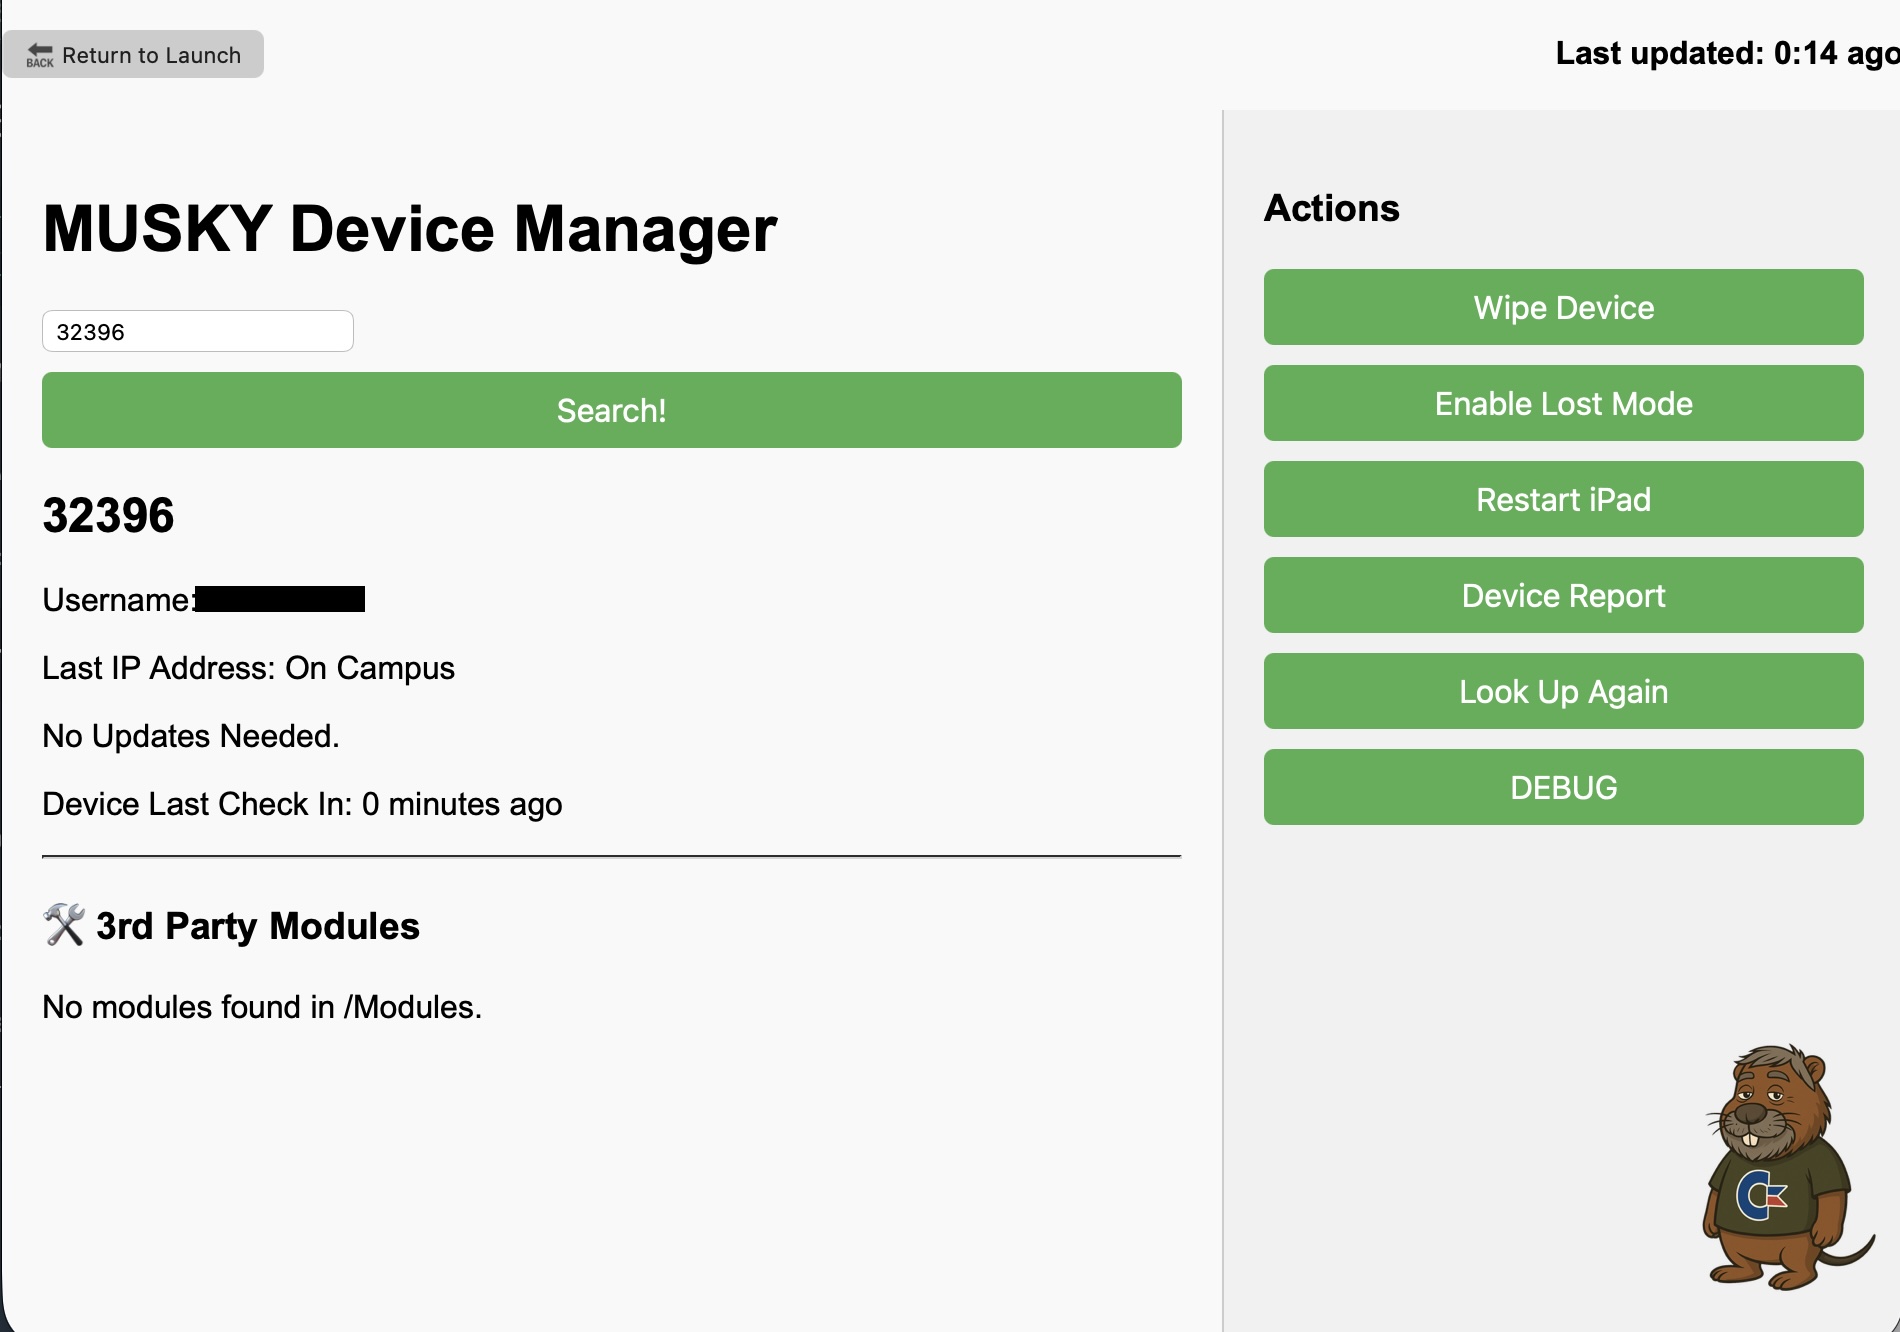Open the Device Report
This screenshot has height=1332, width=1900.
[x=1562, y=595]
